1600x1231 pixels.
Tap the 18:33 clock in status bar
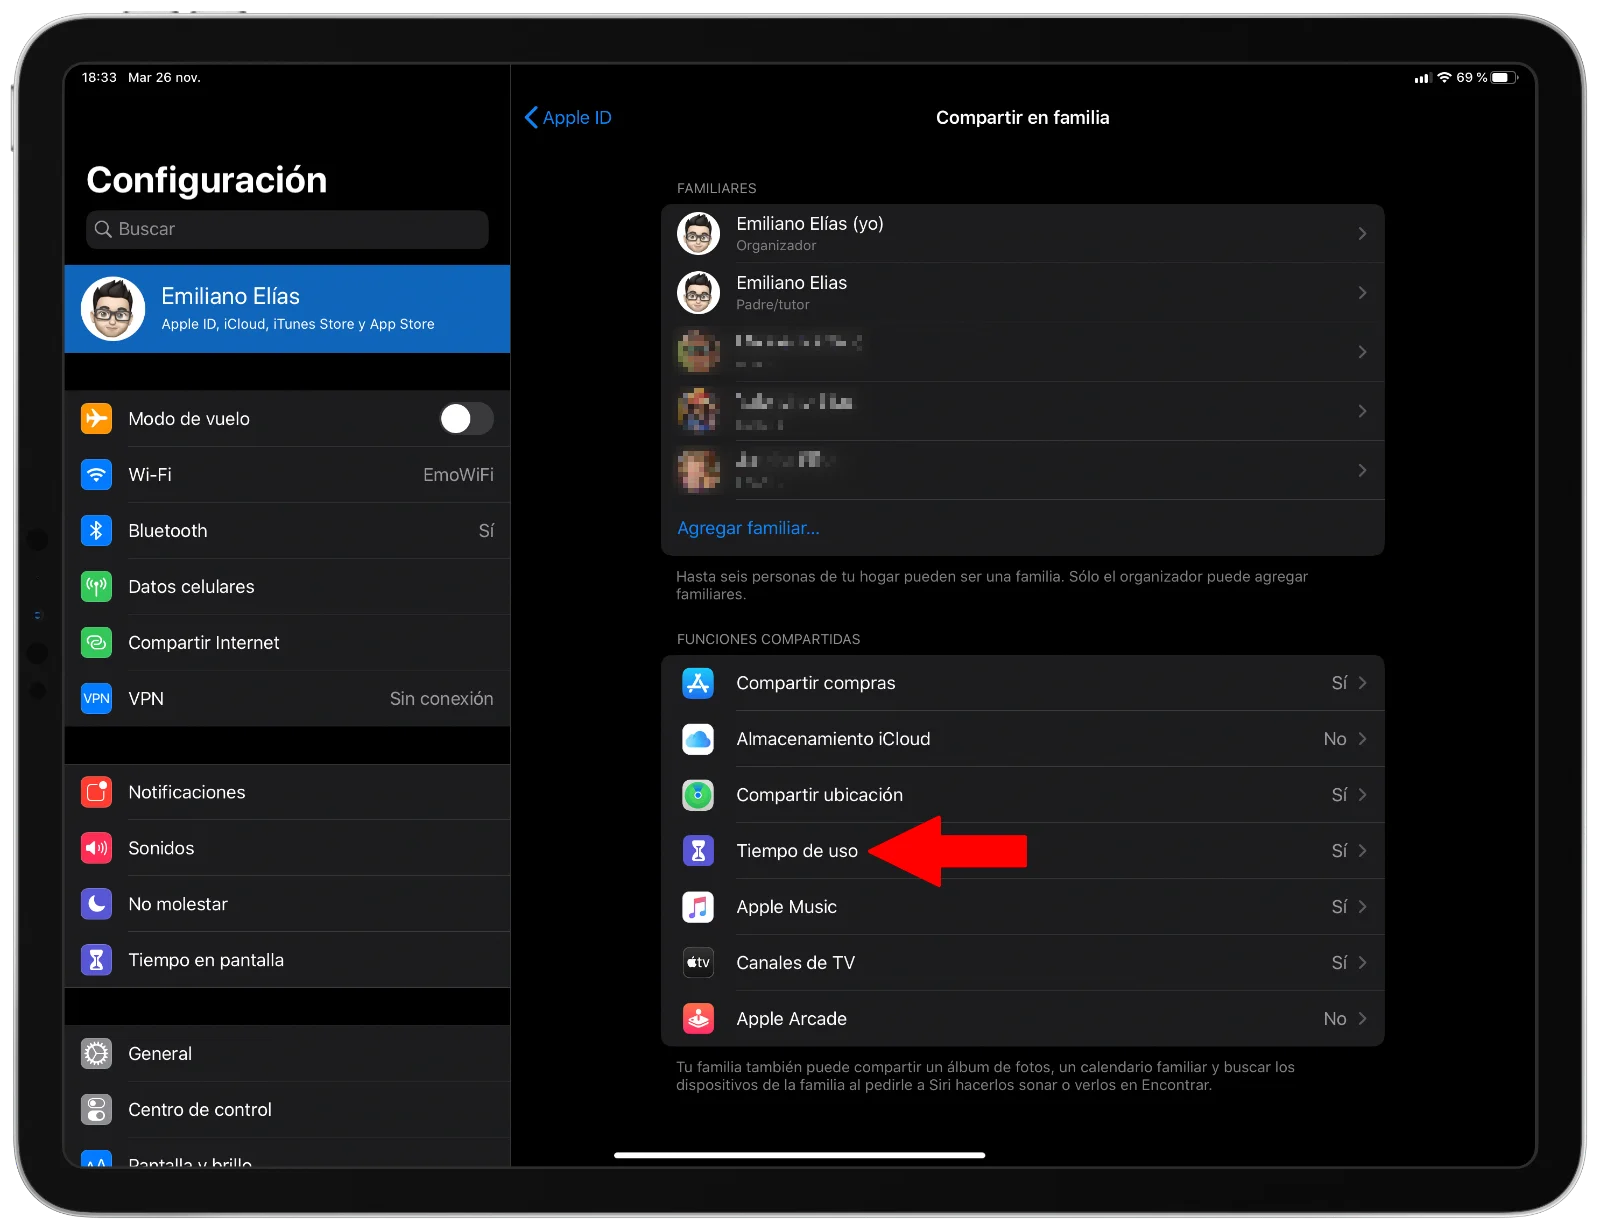99,77
